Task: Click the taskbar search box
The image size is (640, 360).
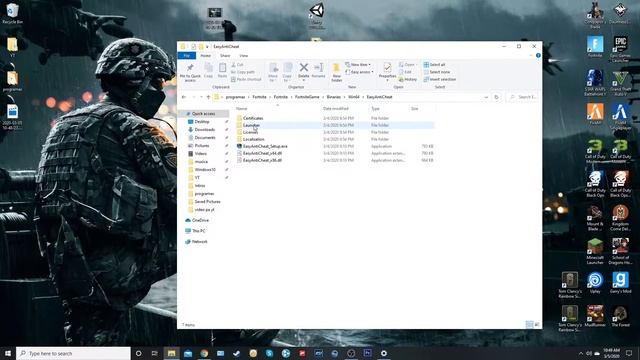Action: pos(73,353)
